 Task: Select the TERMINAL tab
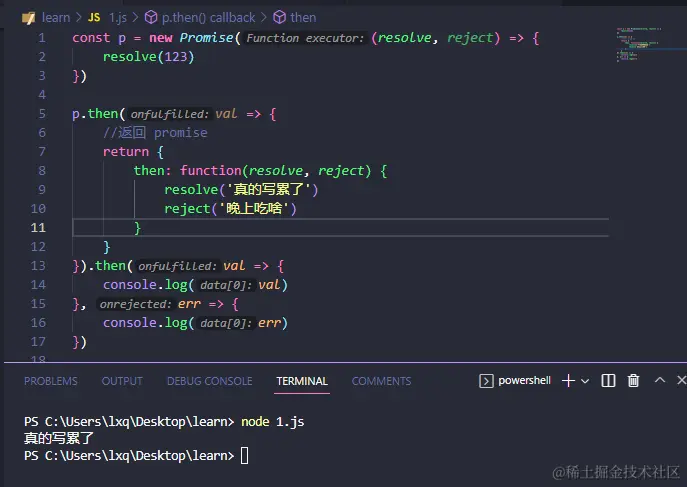pos(302,381)
